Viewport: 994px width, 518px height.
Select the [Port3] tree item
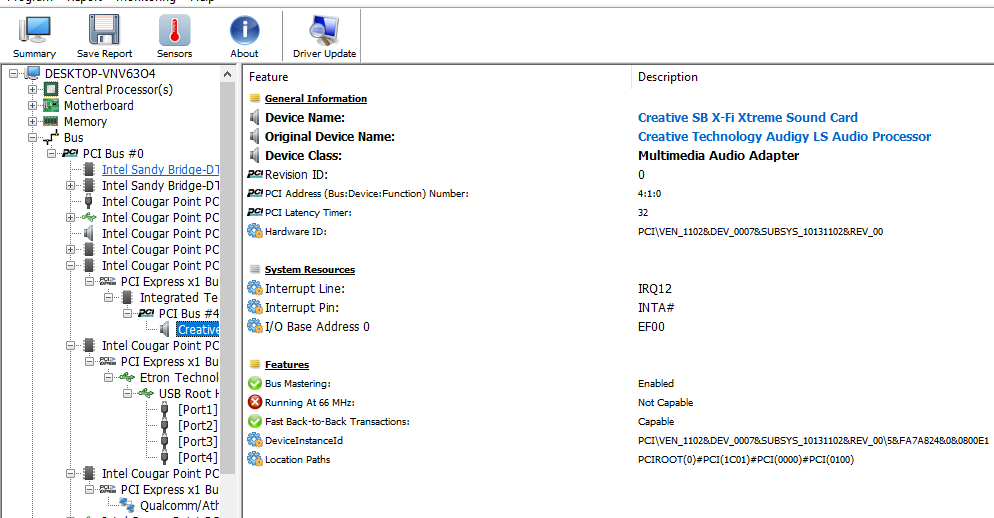[197, 441]
